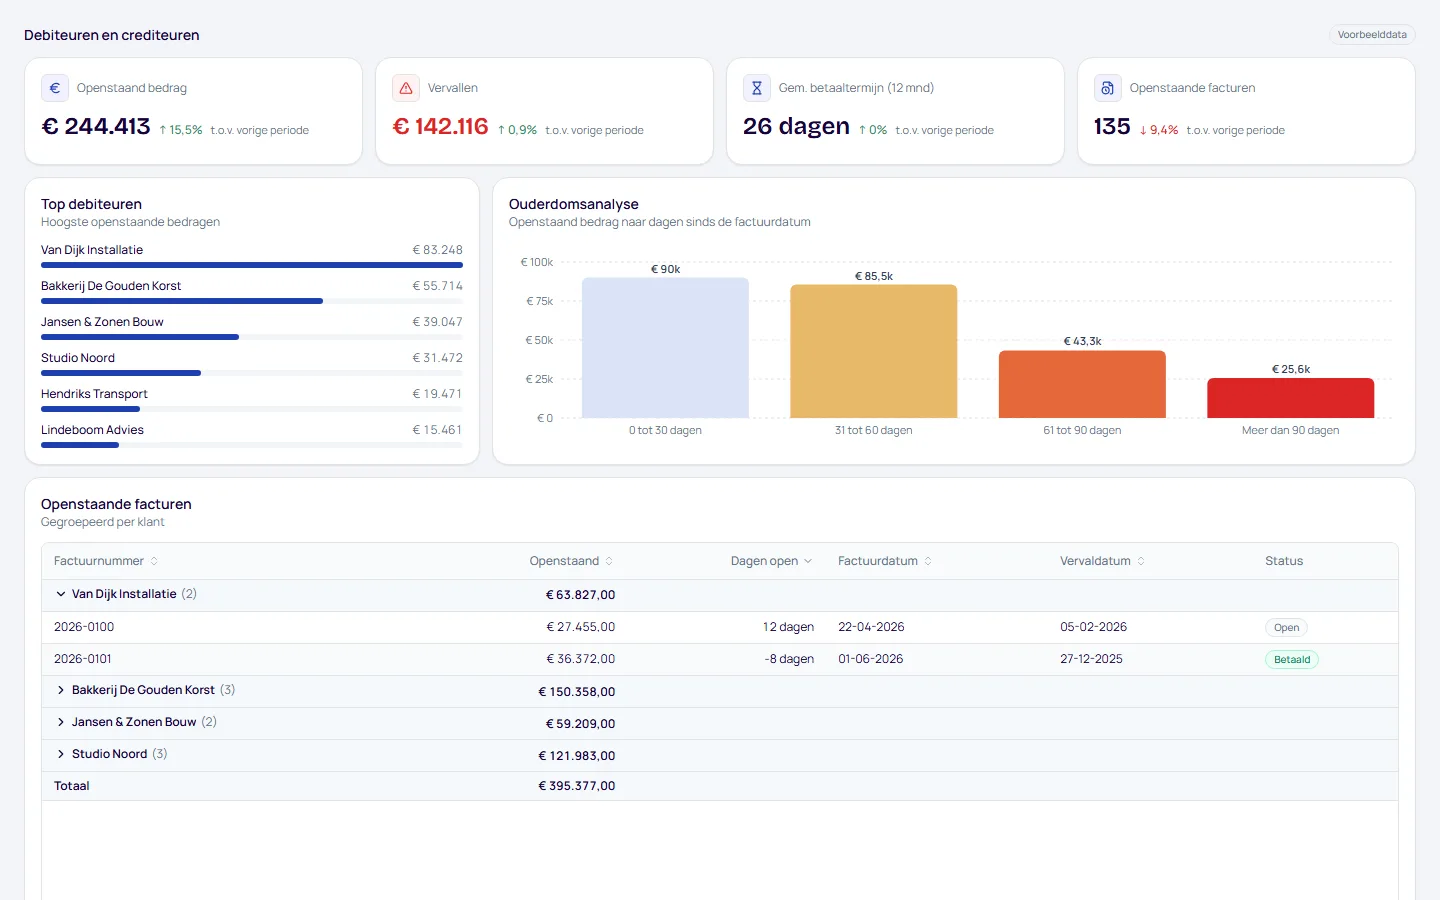1440x900 pixels.
Task: Click the 0 tot 30 dagen bar
Action: click(x=665, y=348)
